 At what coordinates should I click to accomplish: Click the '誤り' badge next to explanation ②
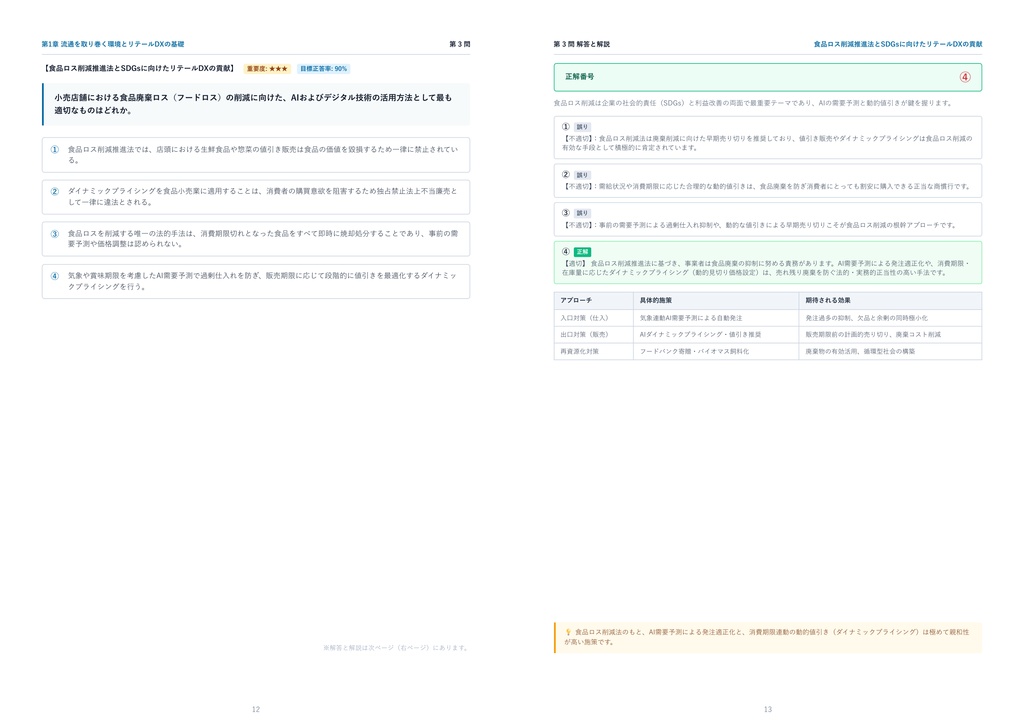(x=582, y=175)
